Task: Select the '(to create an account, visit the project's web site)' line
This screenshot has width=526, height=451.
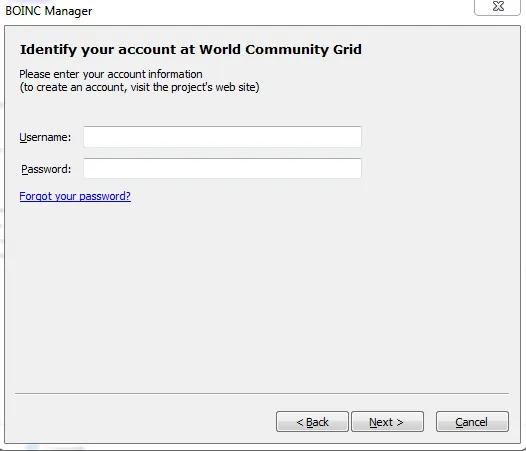Action: pos(140,88)
